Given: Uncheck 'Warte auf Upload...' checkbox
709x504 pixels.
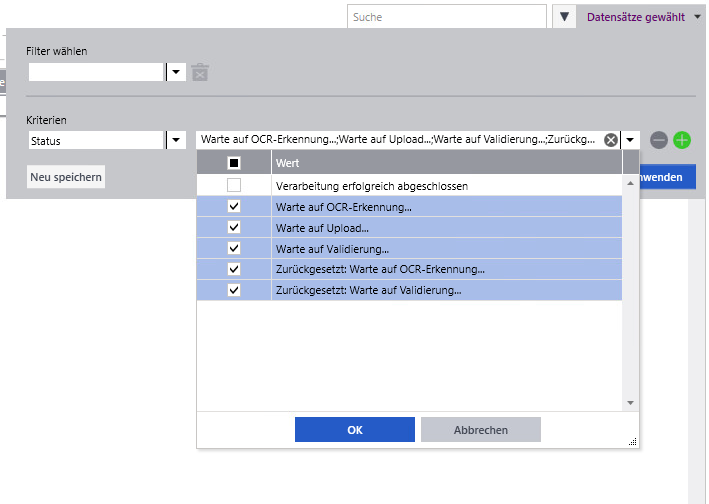Looking at the screenshot, I should coord(234,228).
